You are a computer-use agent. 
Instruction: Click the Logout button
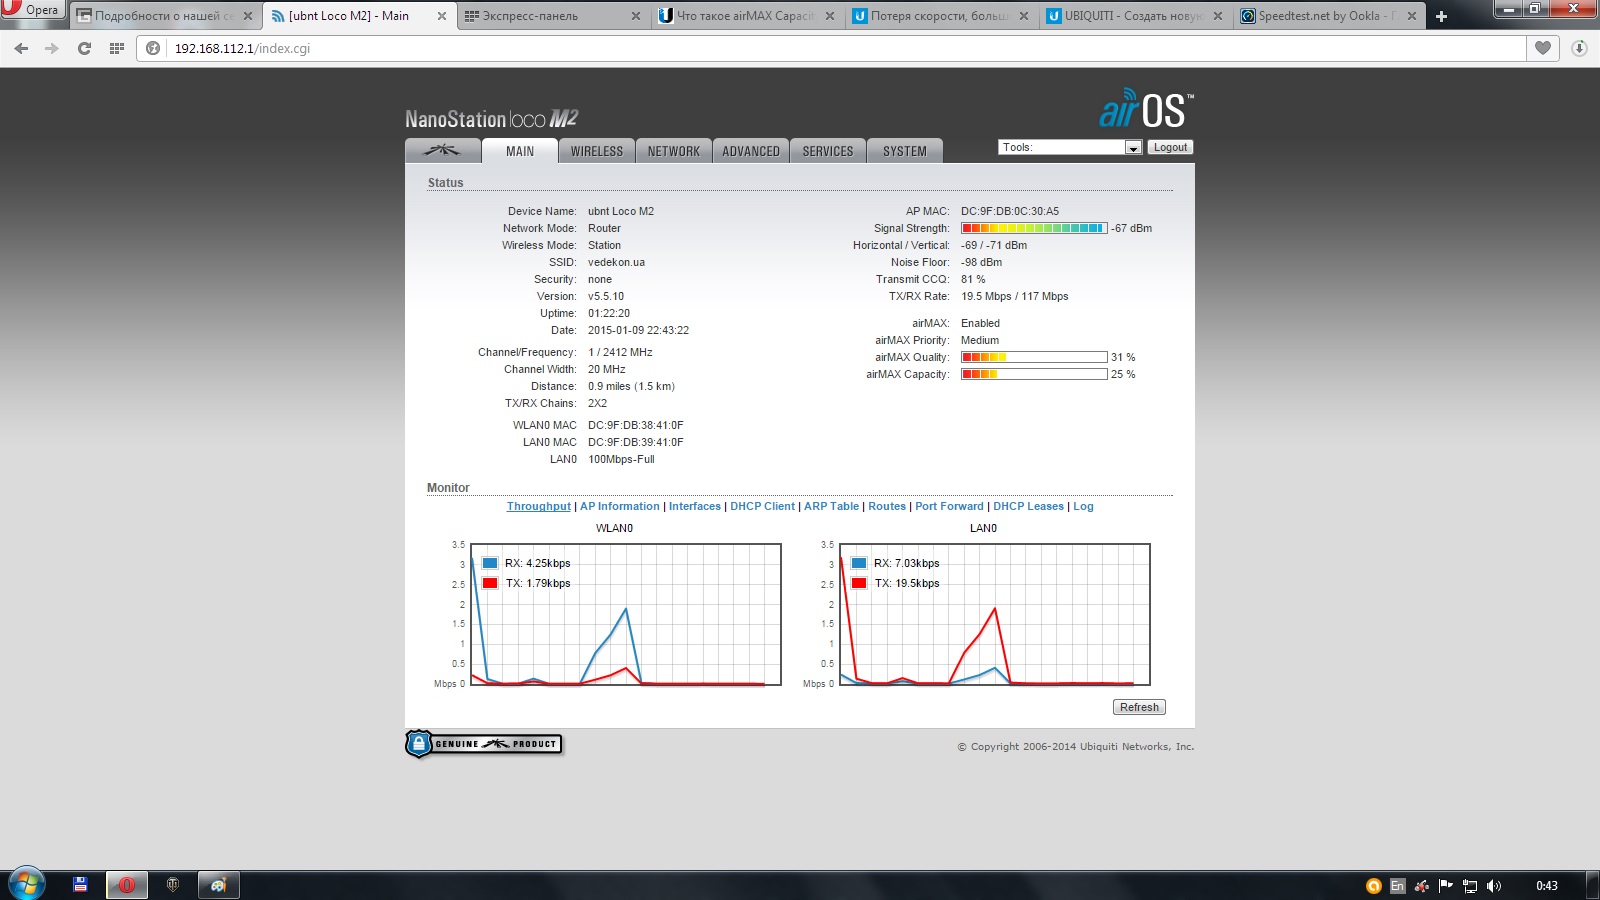click(1170, 147)
